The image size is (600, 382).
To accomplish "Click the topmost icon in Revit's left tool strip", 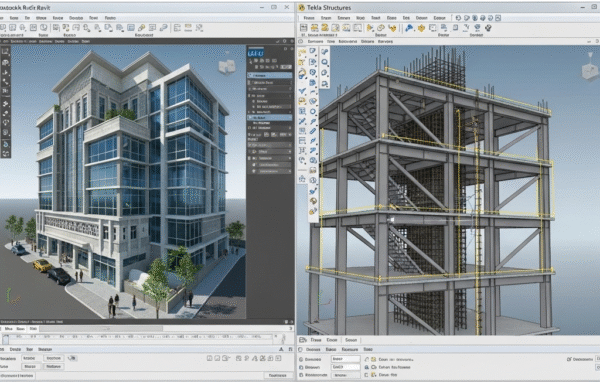I will 5,51.
